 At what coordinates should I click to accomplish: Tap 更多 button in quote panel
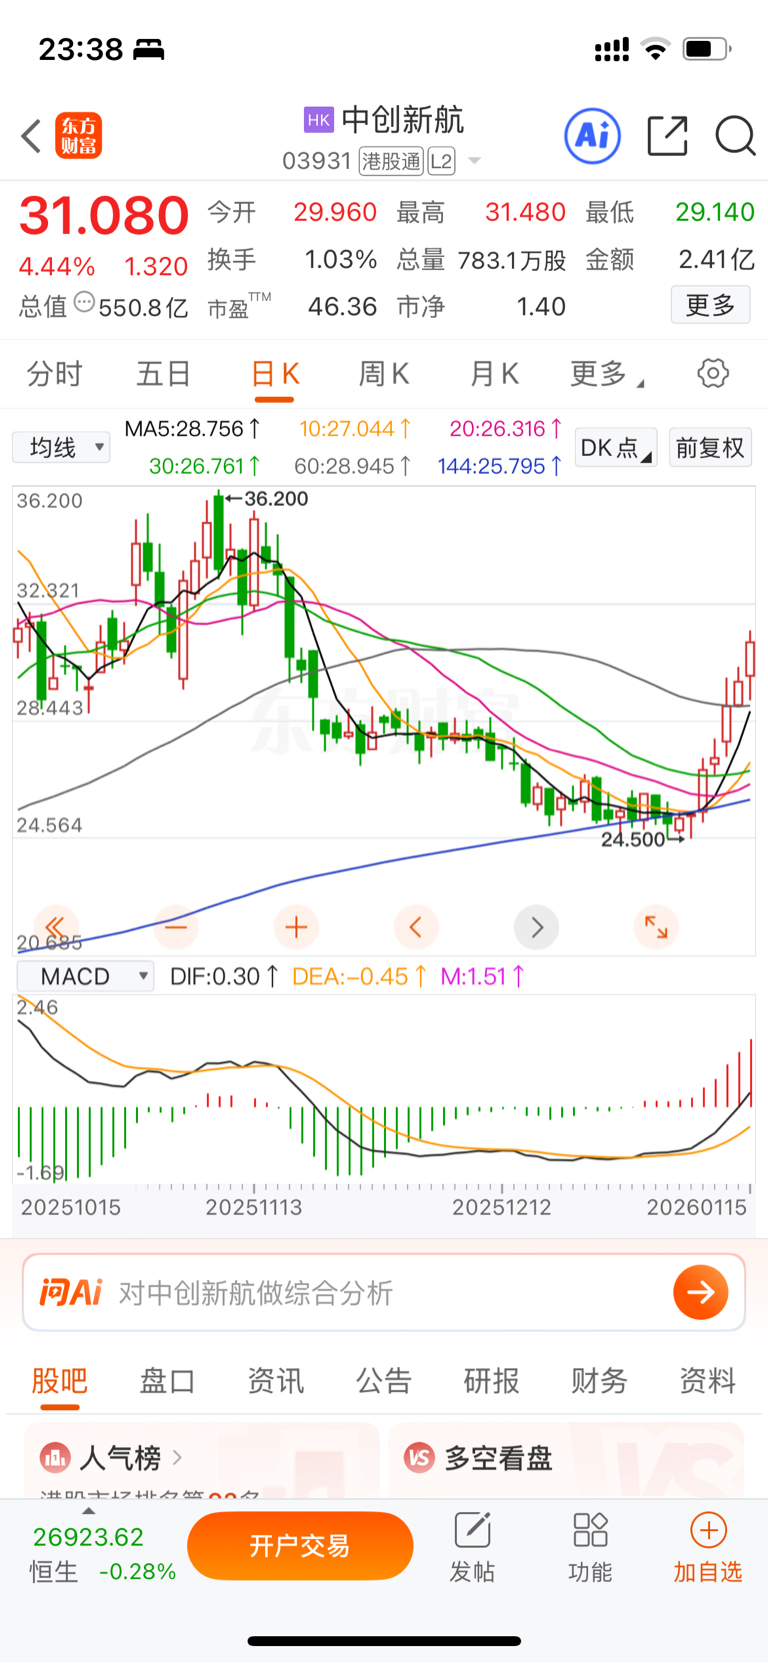pyautogui.click(x=710, y=305)
